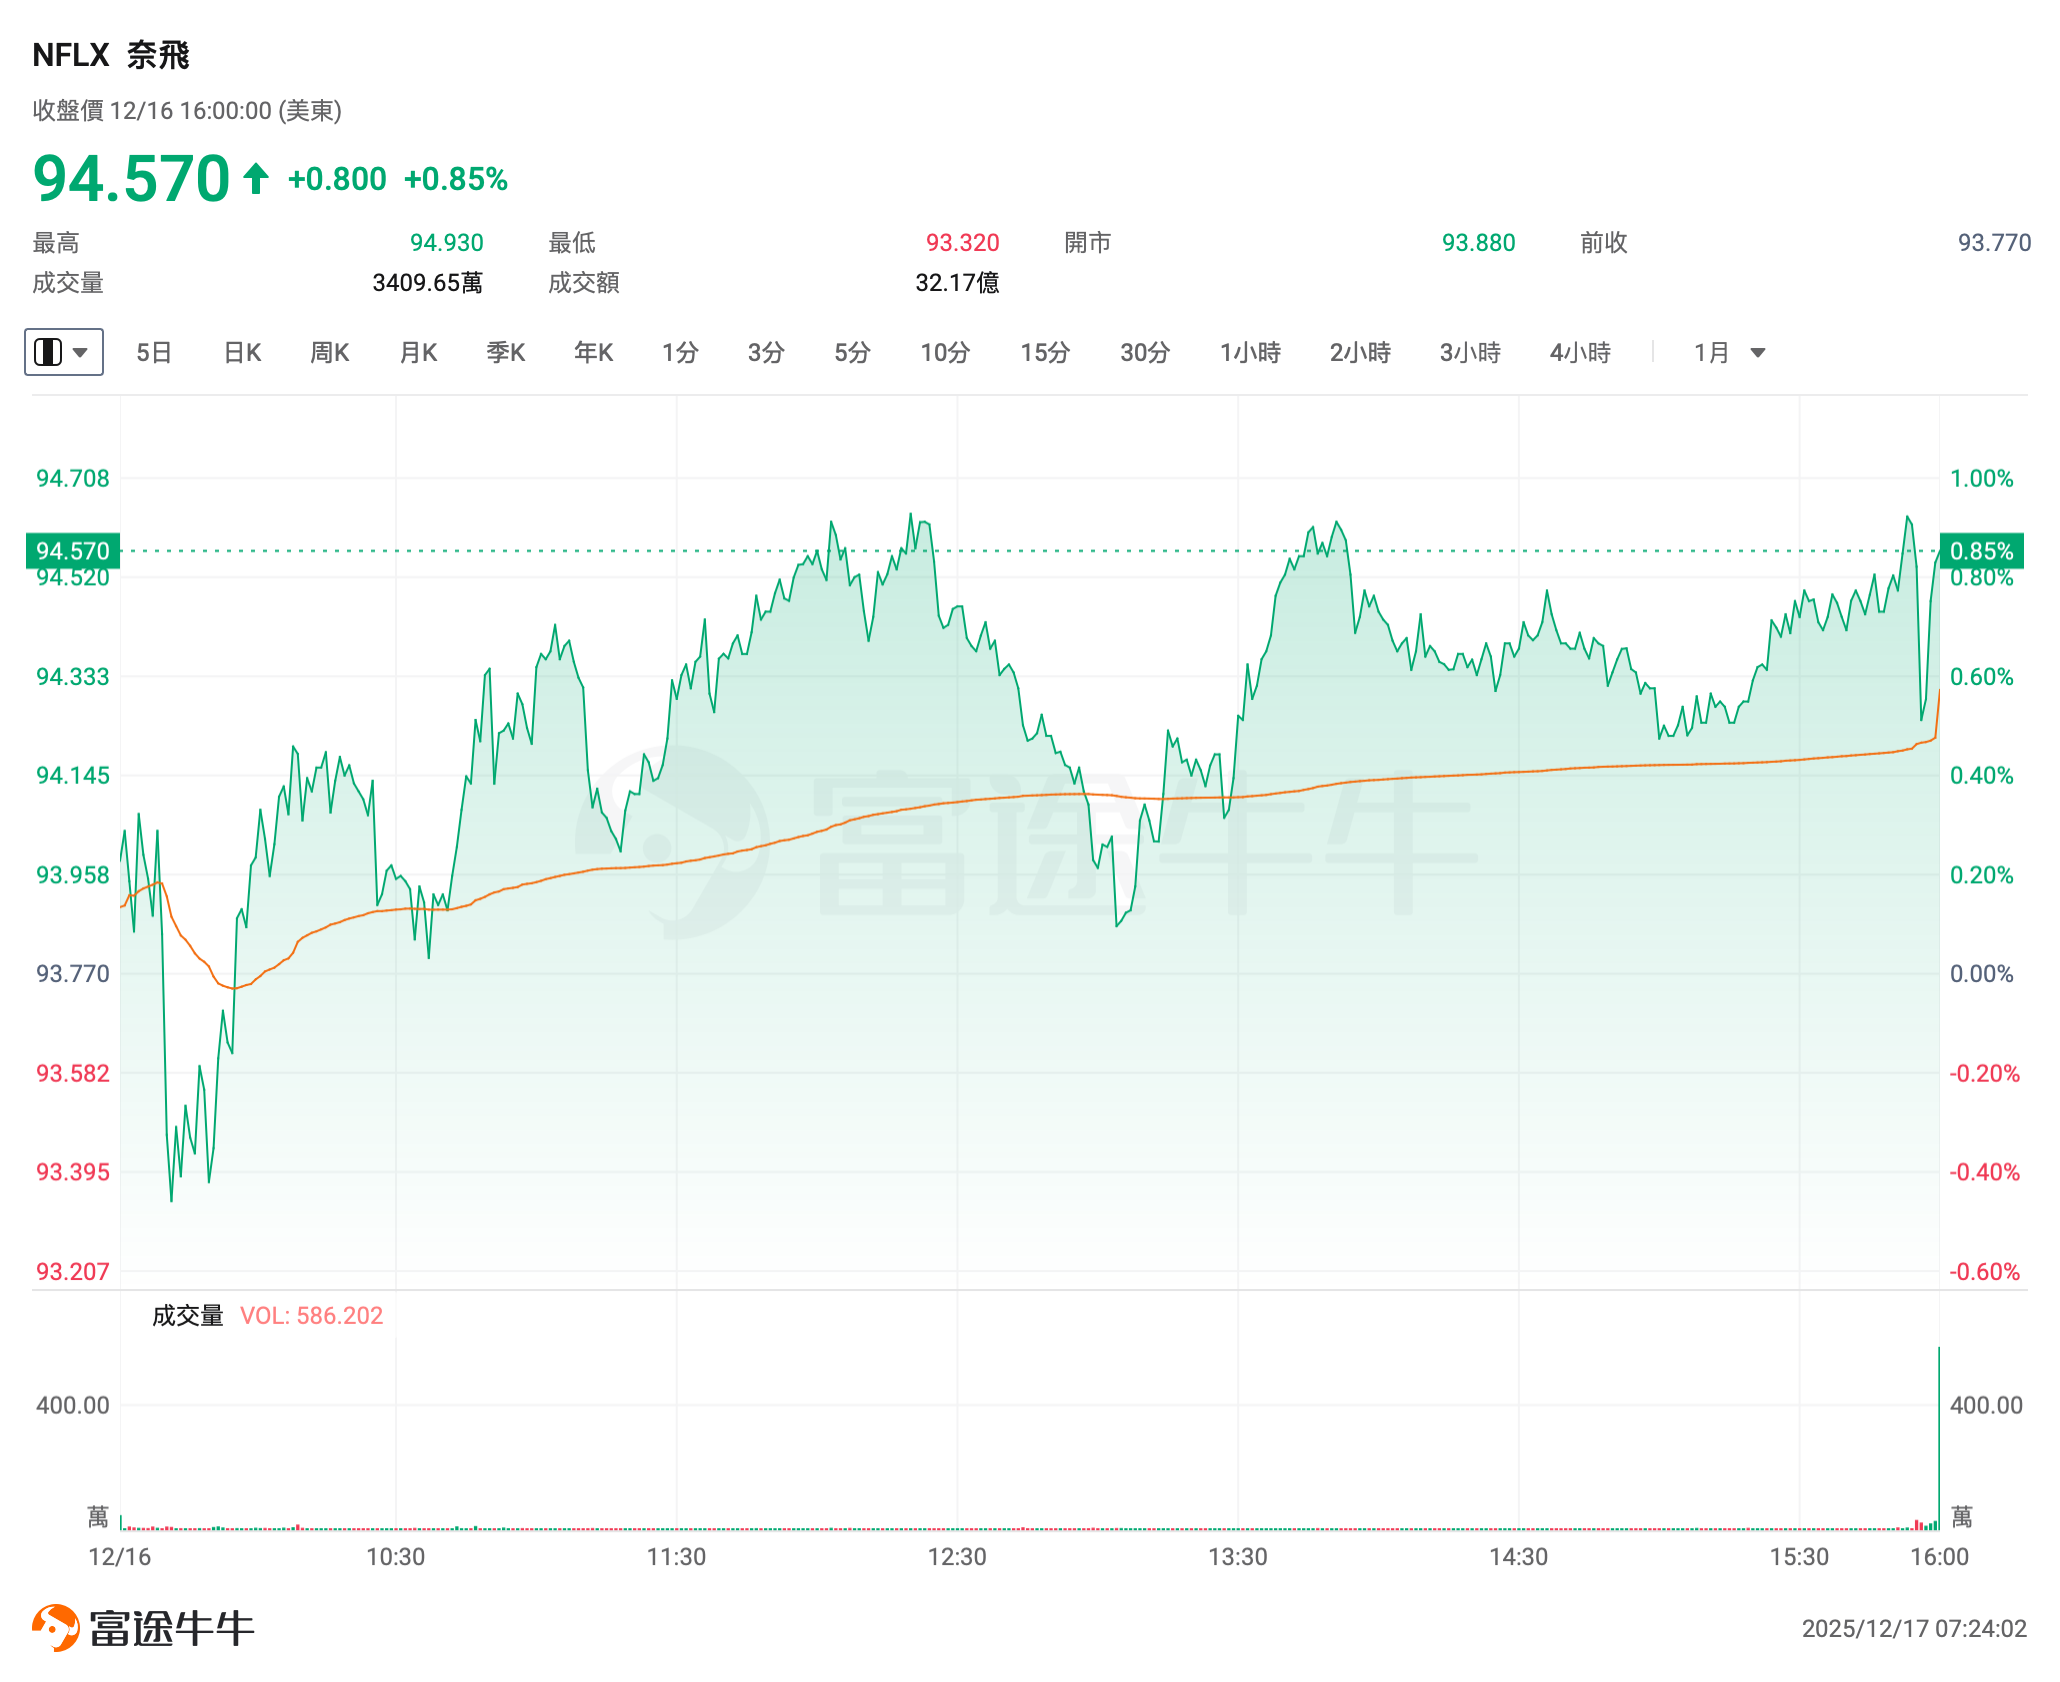Choose the 月K chart tab
Image resolution: width=2060 pixels, height=1682 pixels.
pyautogui.click(x=418, y=353)
